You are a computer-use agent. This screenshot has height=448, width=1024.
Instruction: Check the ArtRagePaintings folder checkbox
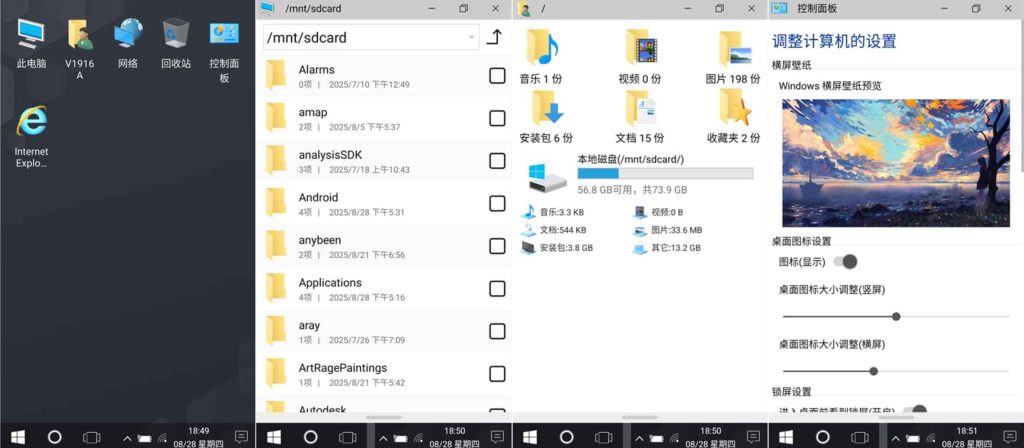497,374
